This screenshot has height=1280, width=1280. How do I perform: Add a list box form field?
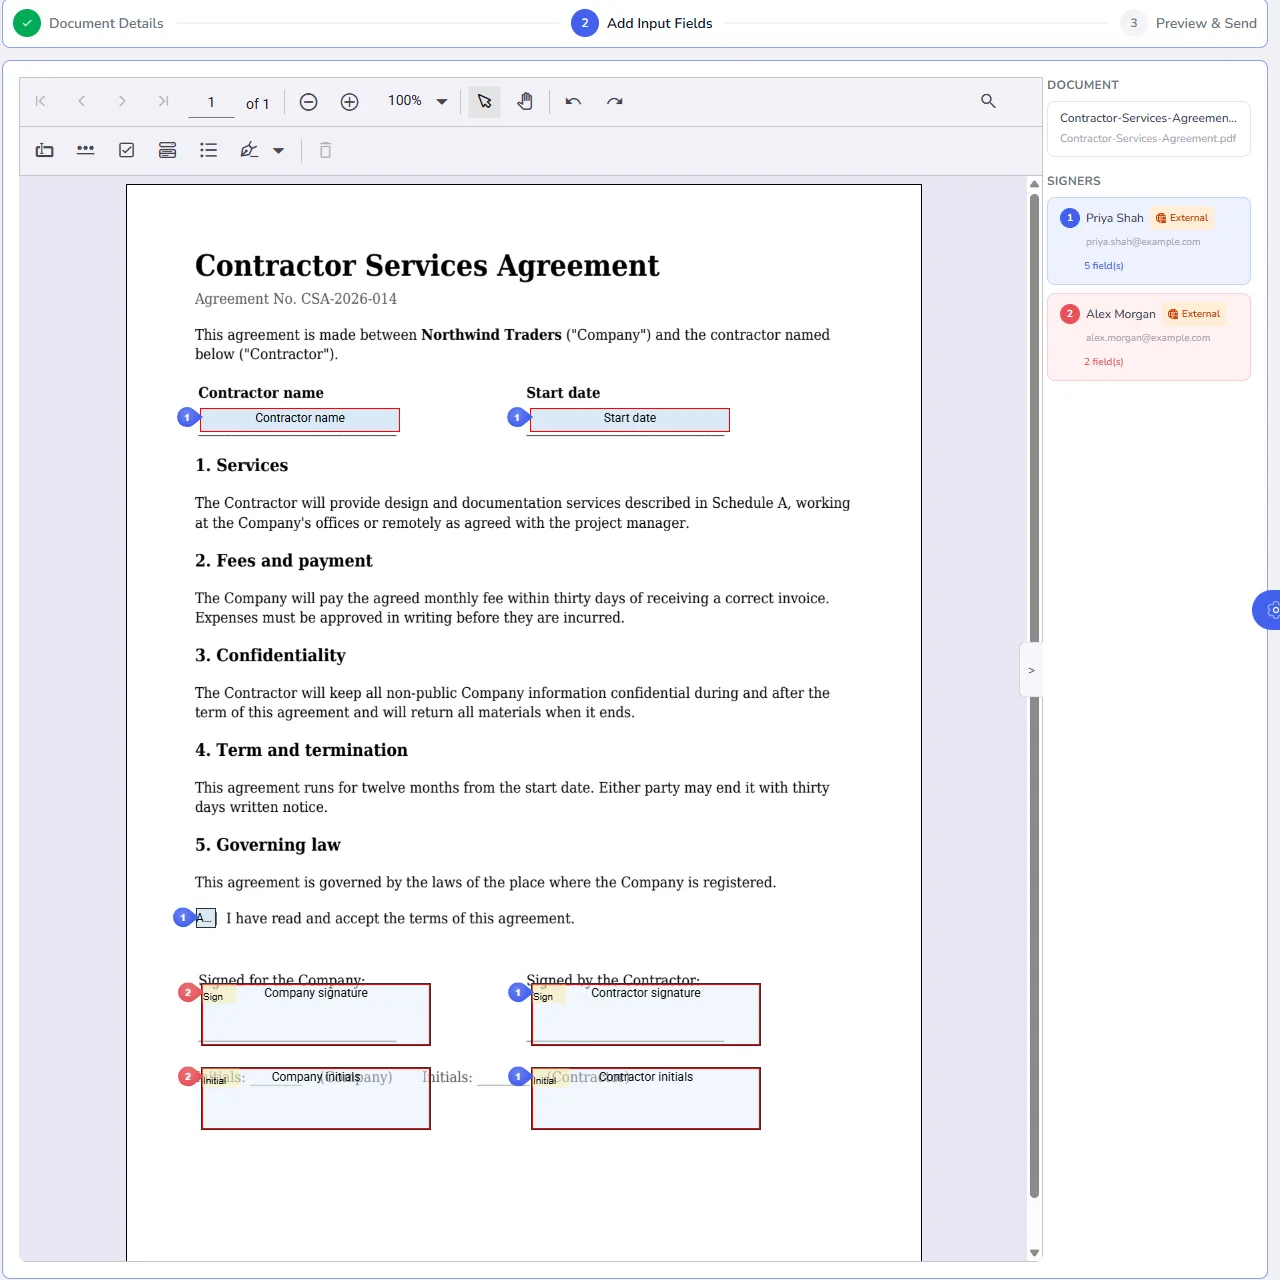pos(208,150)
